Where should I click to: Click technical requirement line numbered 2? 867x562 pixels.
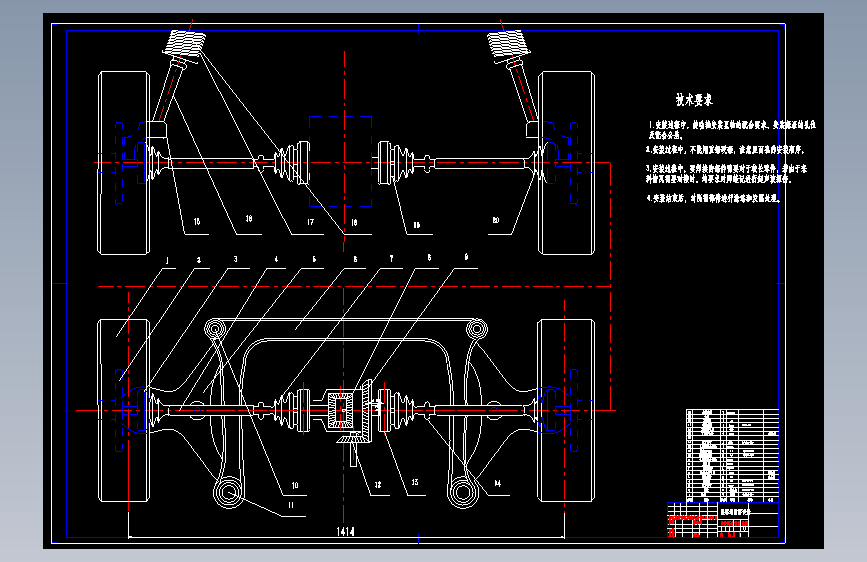(x=725, y=150)
